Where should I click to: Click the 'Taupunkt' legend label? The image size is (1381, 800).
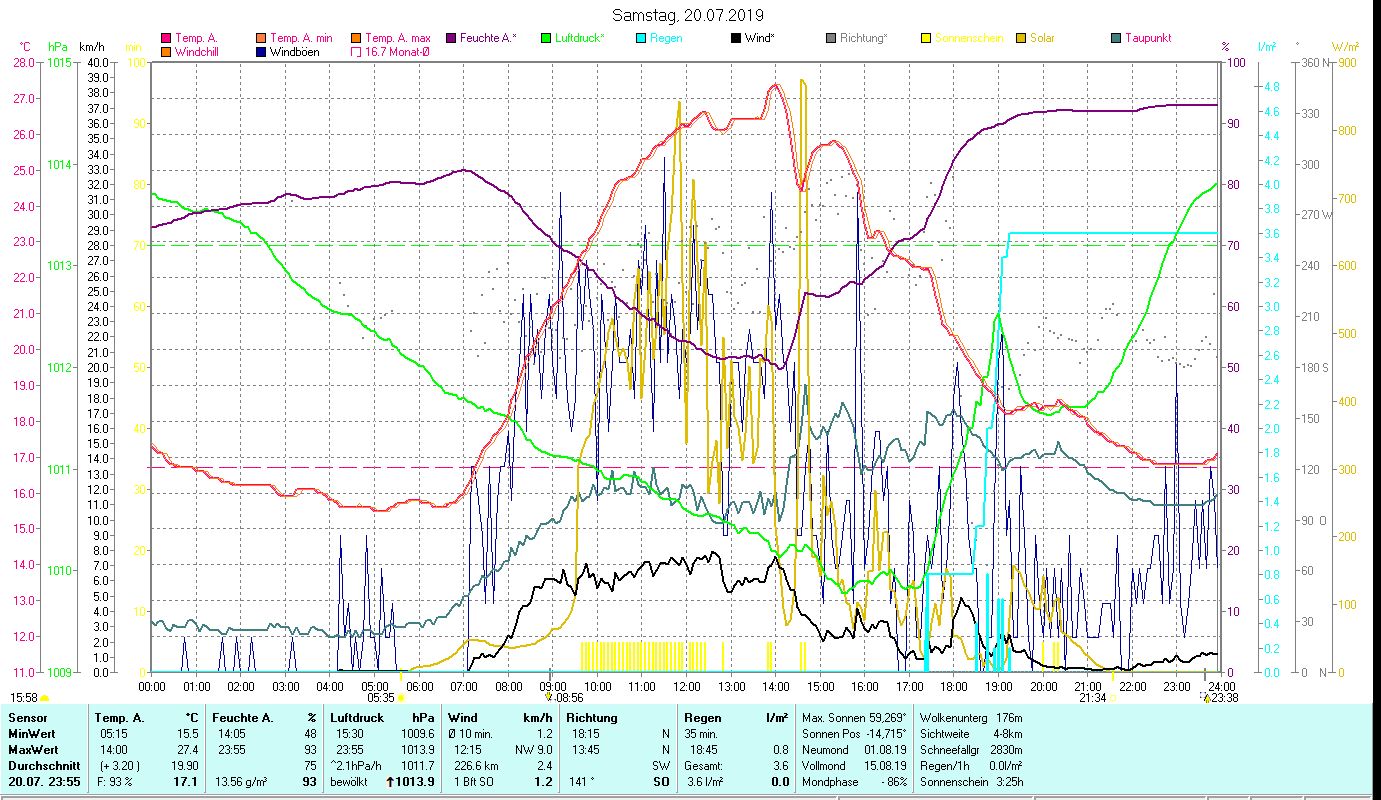[1148, 38]
